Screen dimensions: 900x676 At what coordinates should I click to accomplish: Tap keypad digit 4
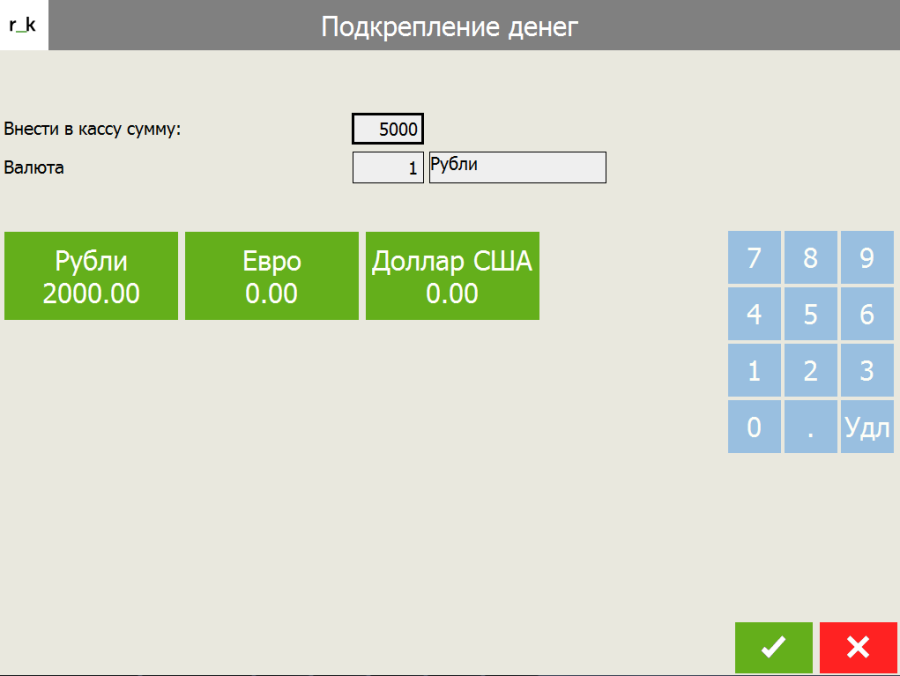[754, 315]
